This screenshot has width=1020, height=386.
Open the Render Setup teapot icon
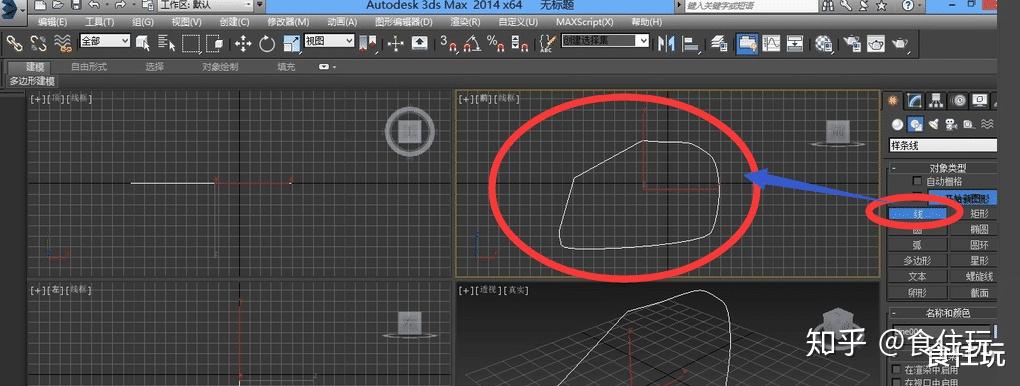click(x=853, y=44)
